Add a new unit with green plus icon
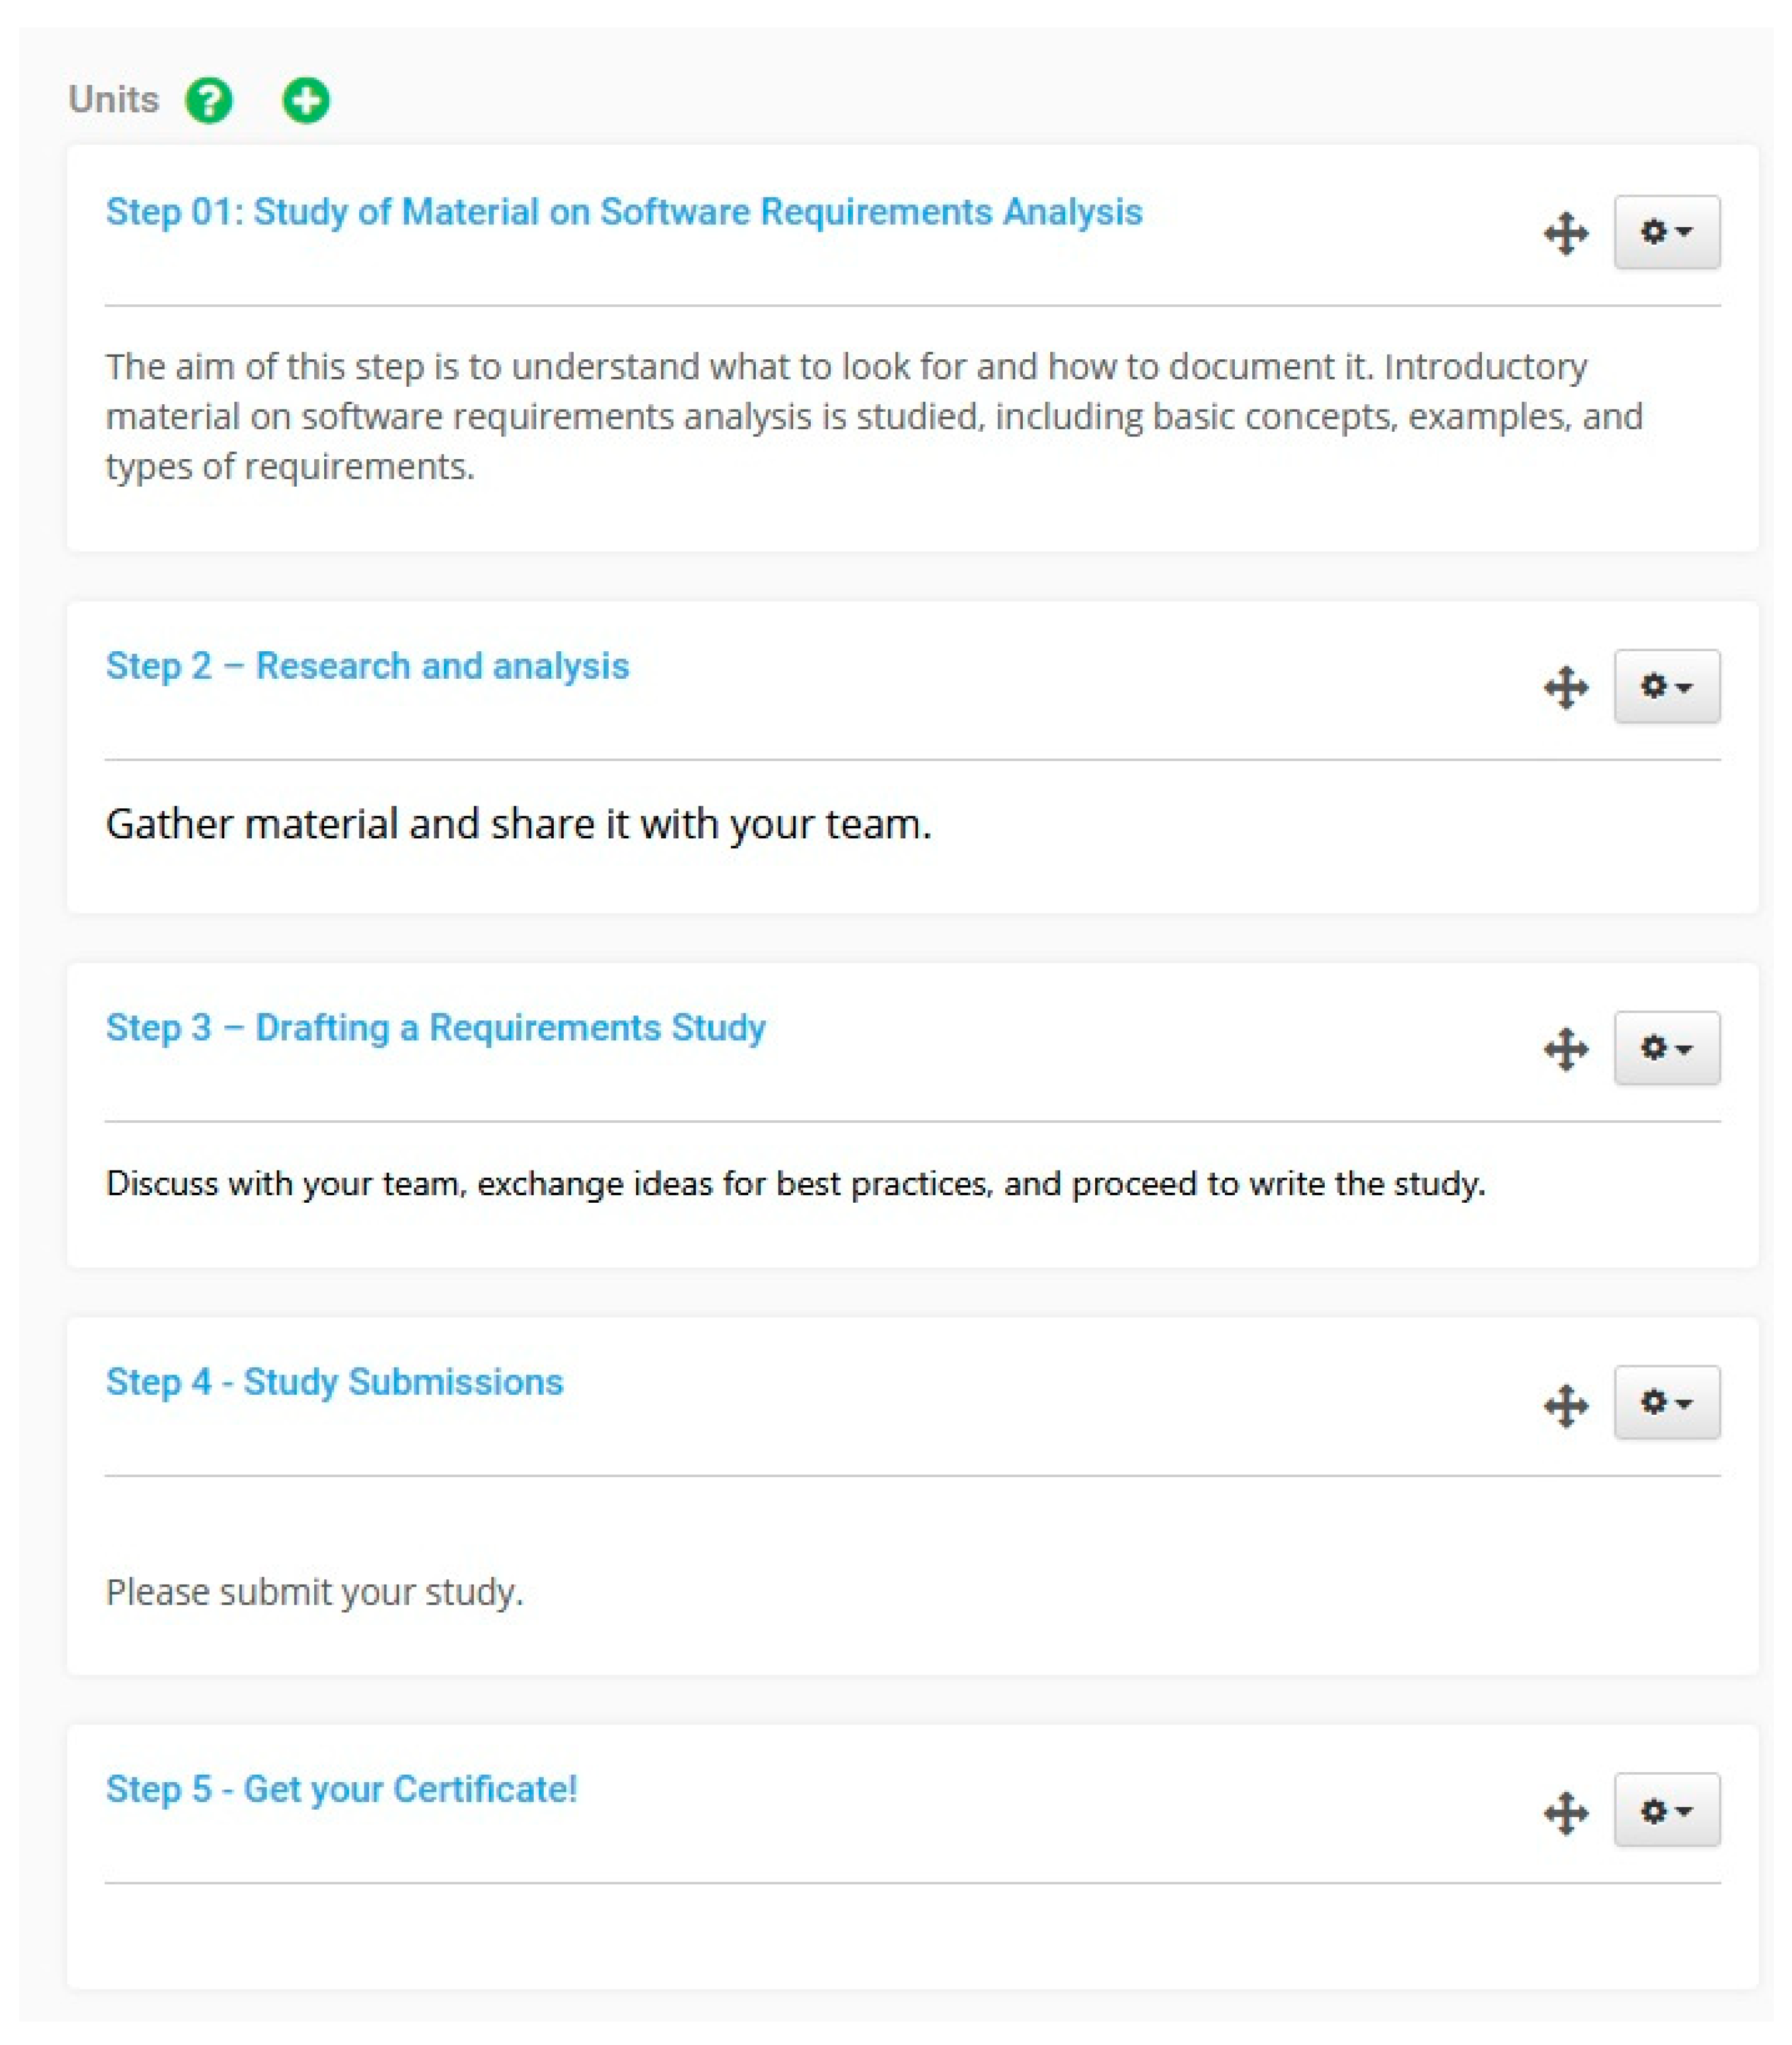Image resolution: width=1792 pixels, height=2045 pixels. tap(306, 100)
